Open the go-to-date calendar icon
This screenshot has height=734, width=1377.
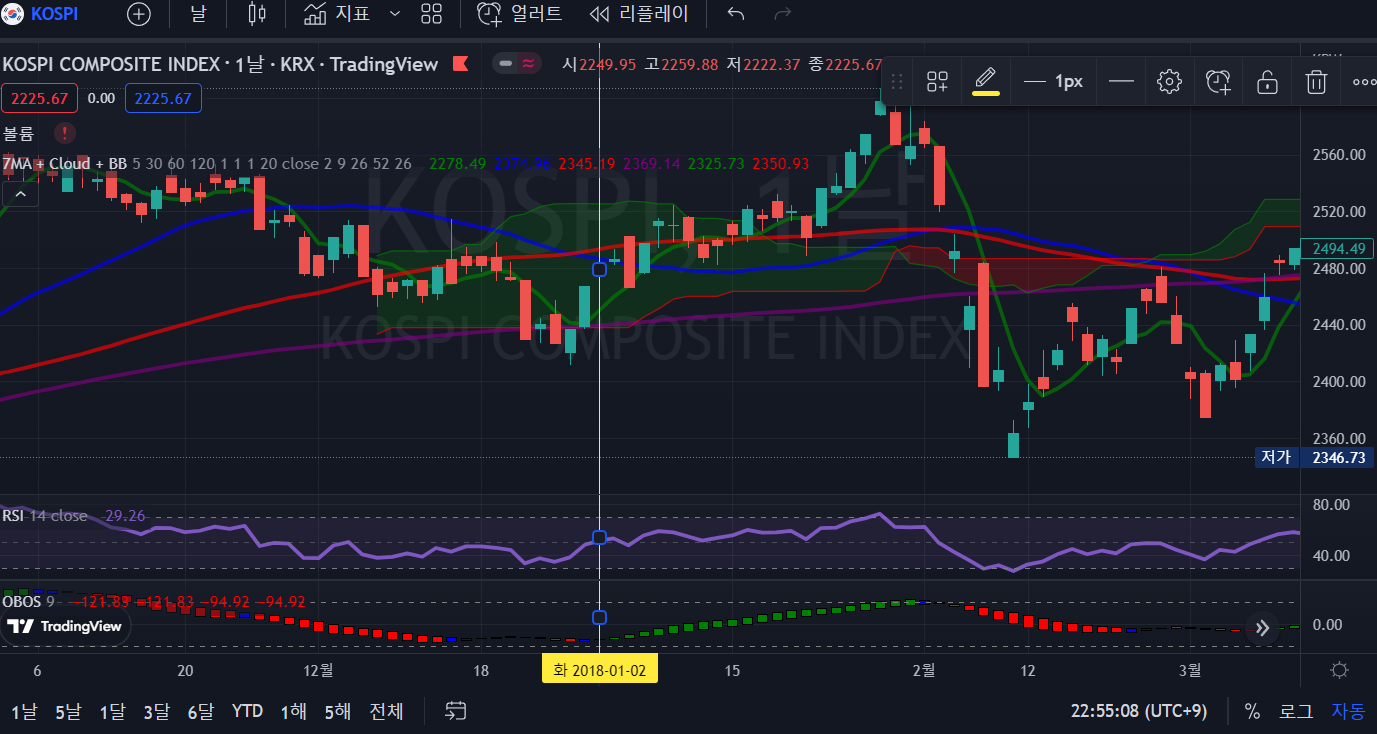point(456,711)
